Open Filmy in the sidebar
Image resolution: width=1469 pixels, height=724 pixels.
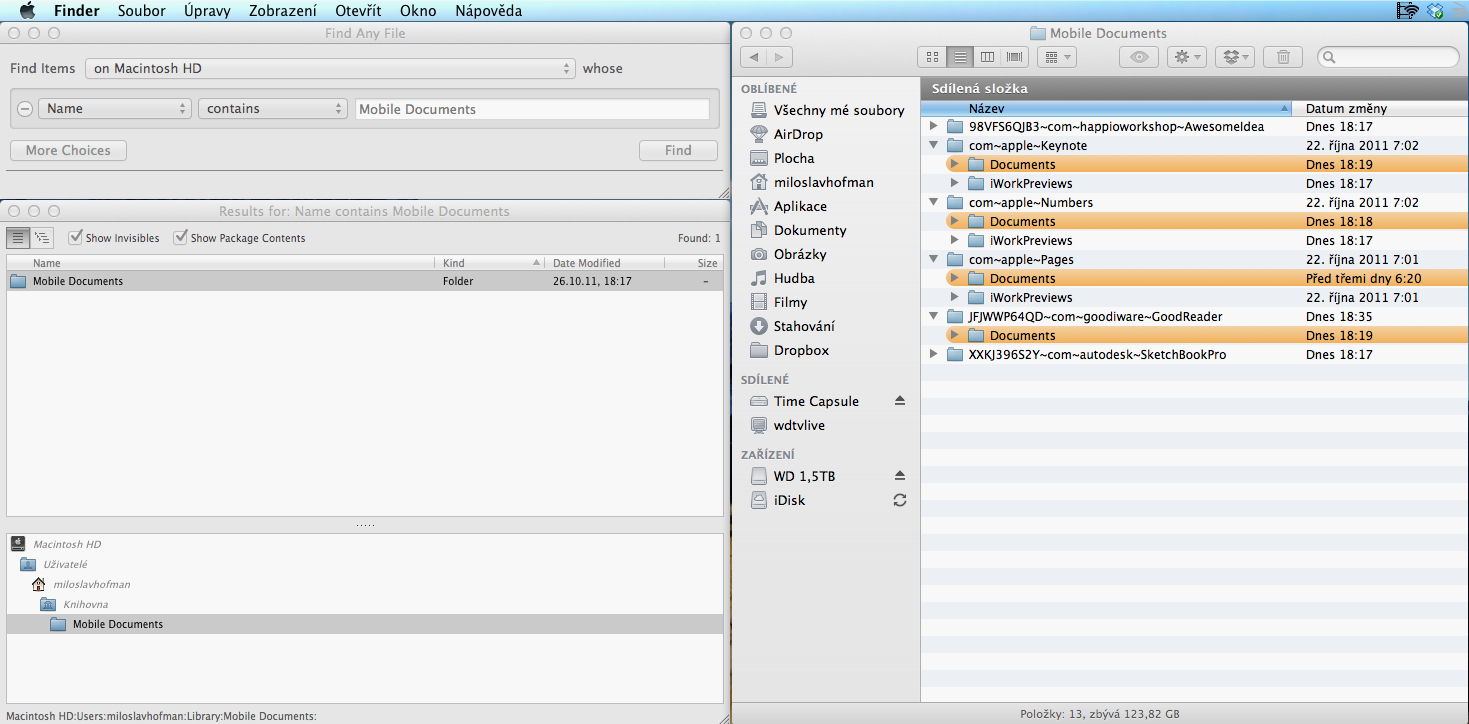coord(790,302)
